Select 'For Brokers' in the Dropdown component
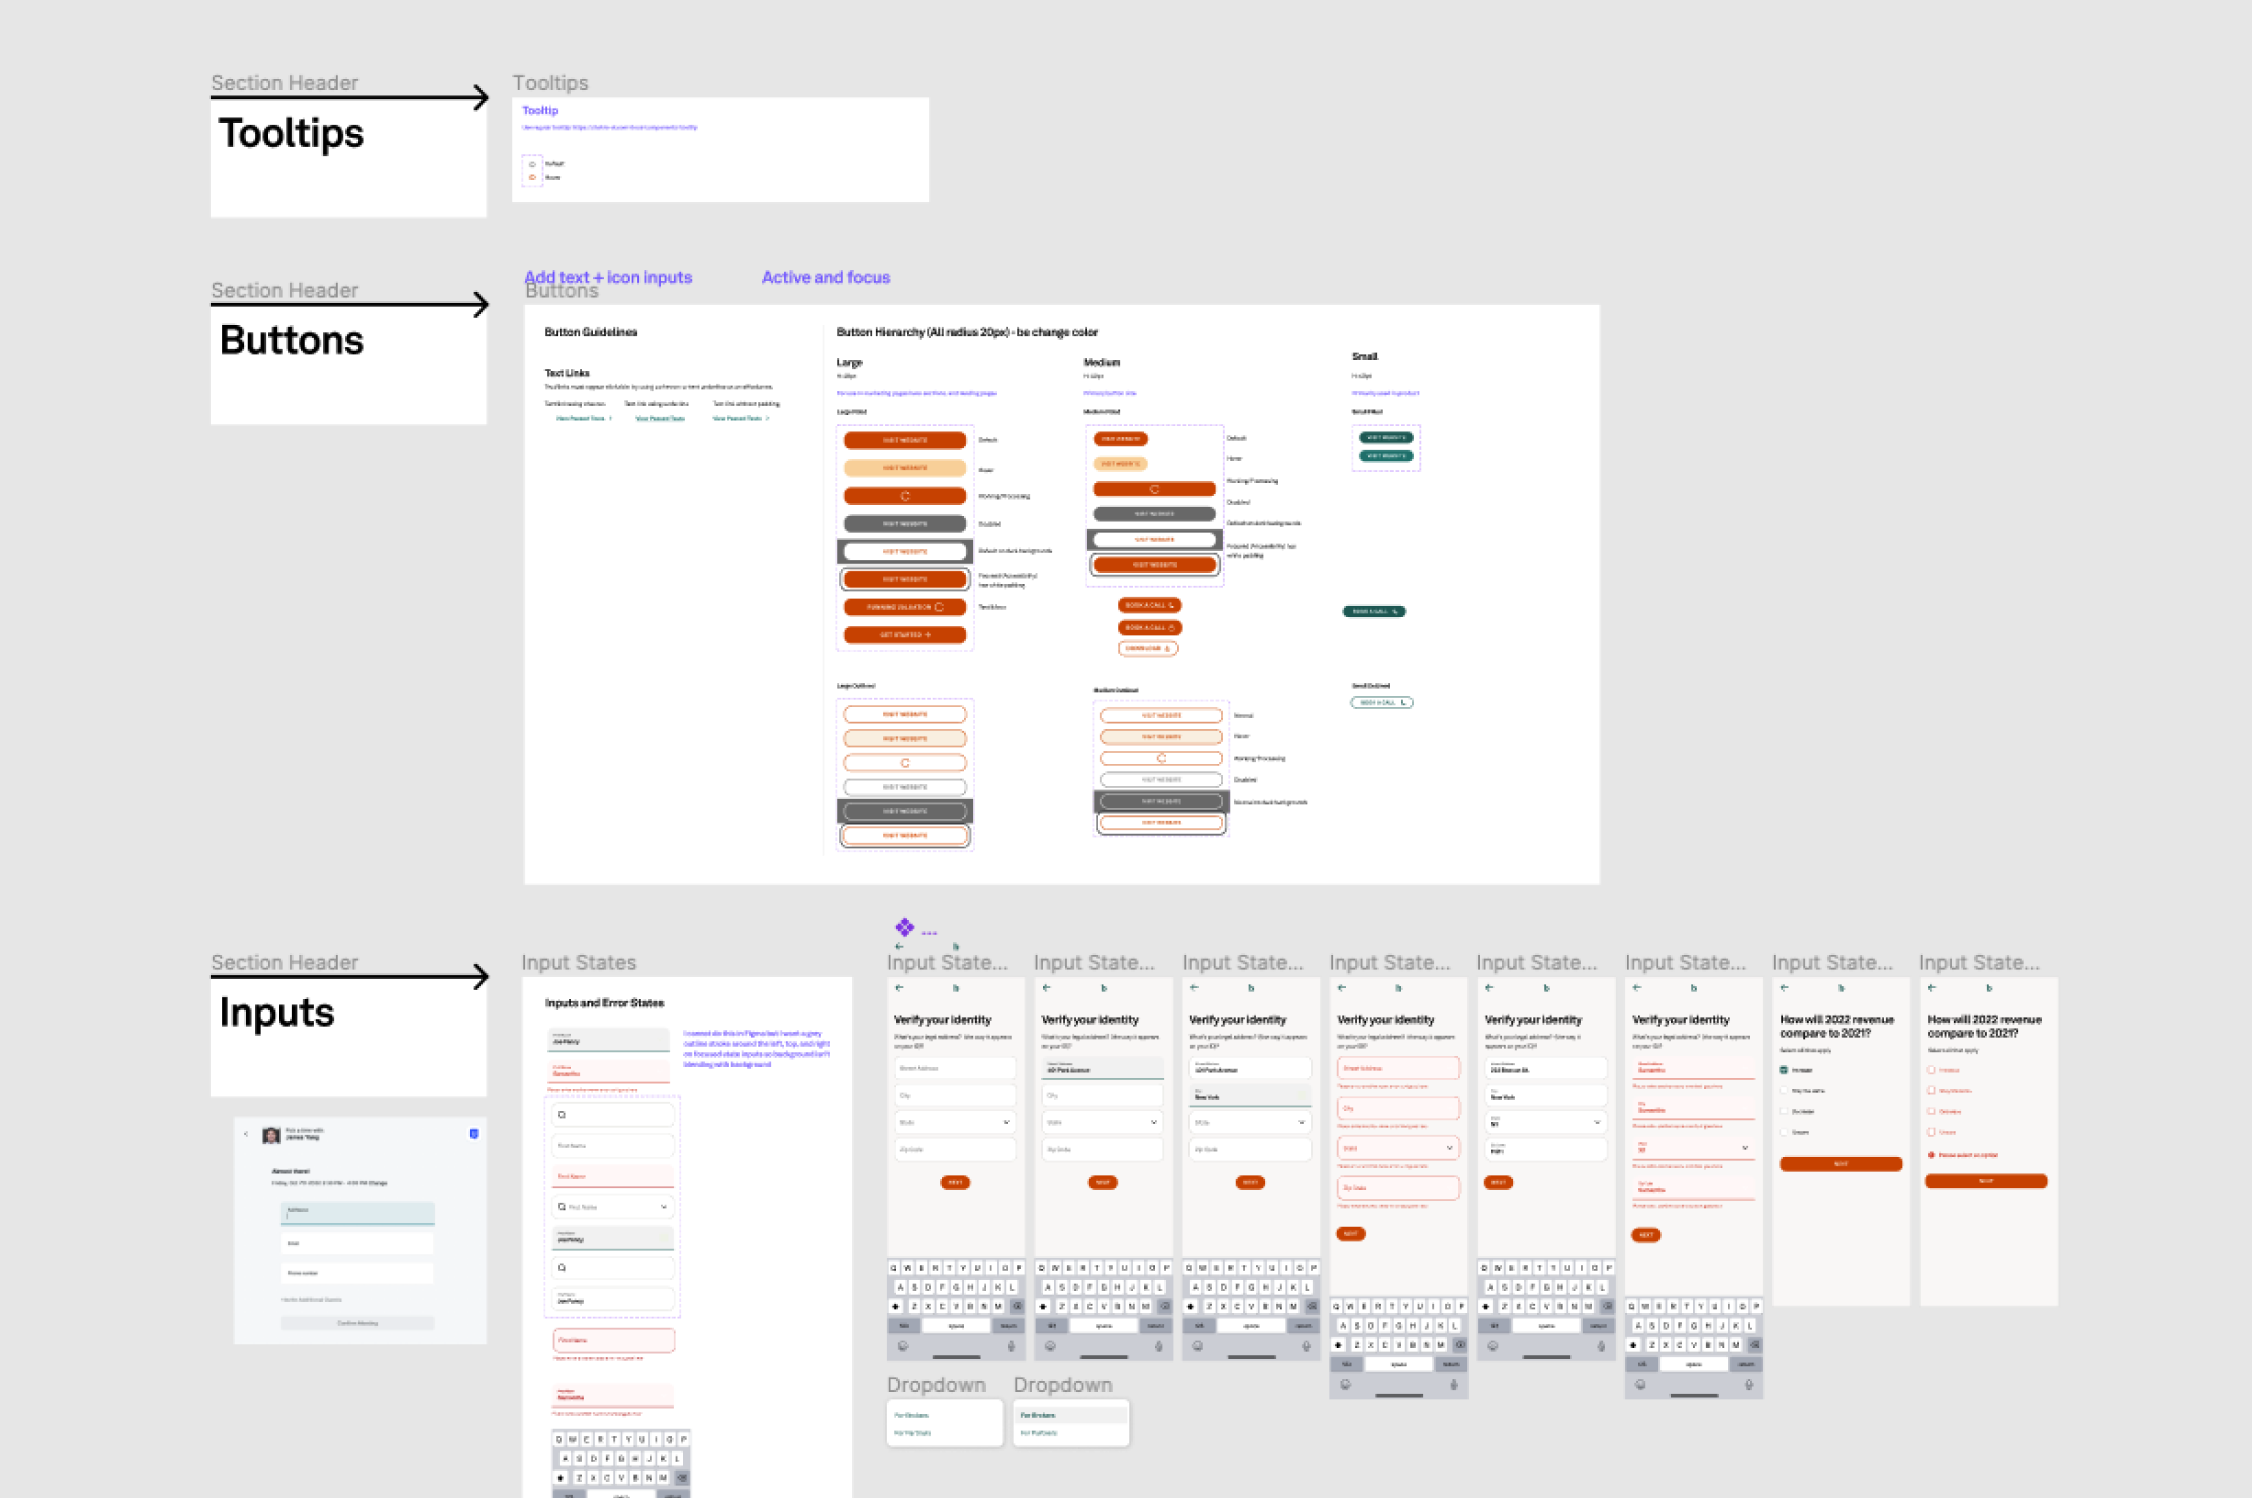This screenshot has width=2252, height=1498. pyautogui.click(x=910, y=1414)
